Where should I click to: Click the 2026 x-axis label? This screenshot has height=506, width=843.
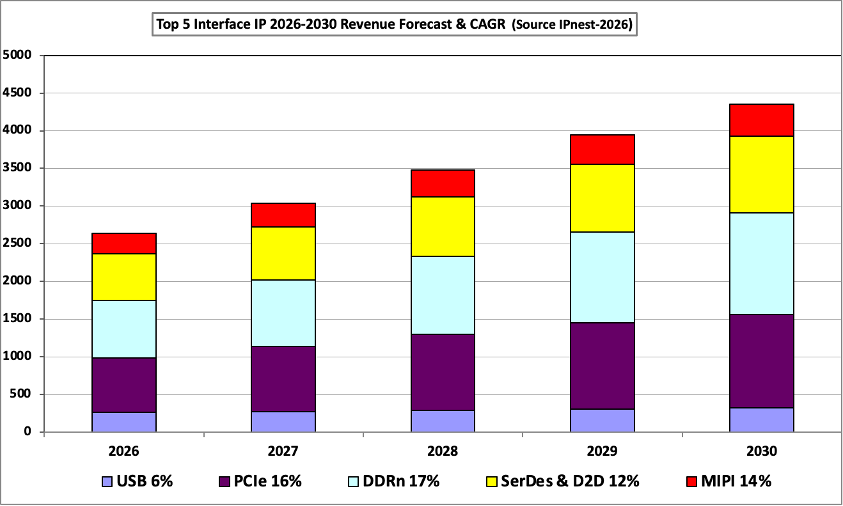124,451
